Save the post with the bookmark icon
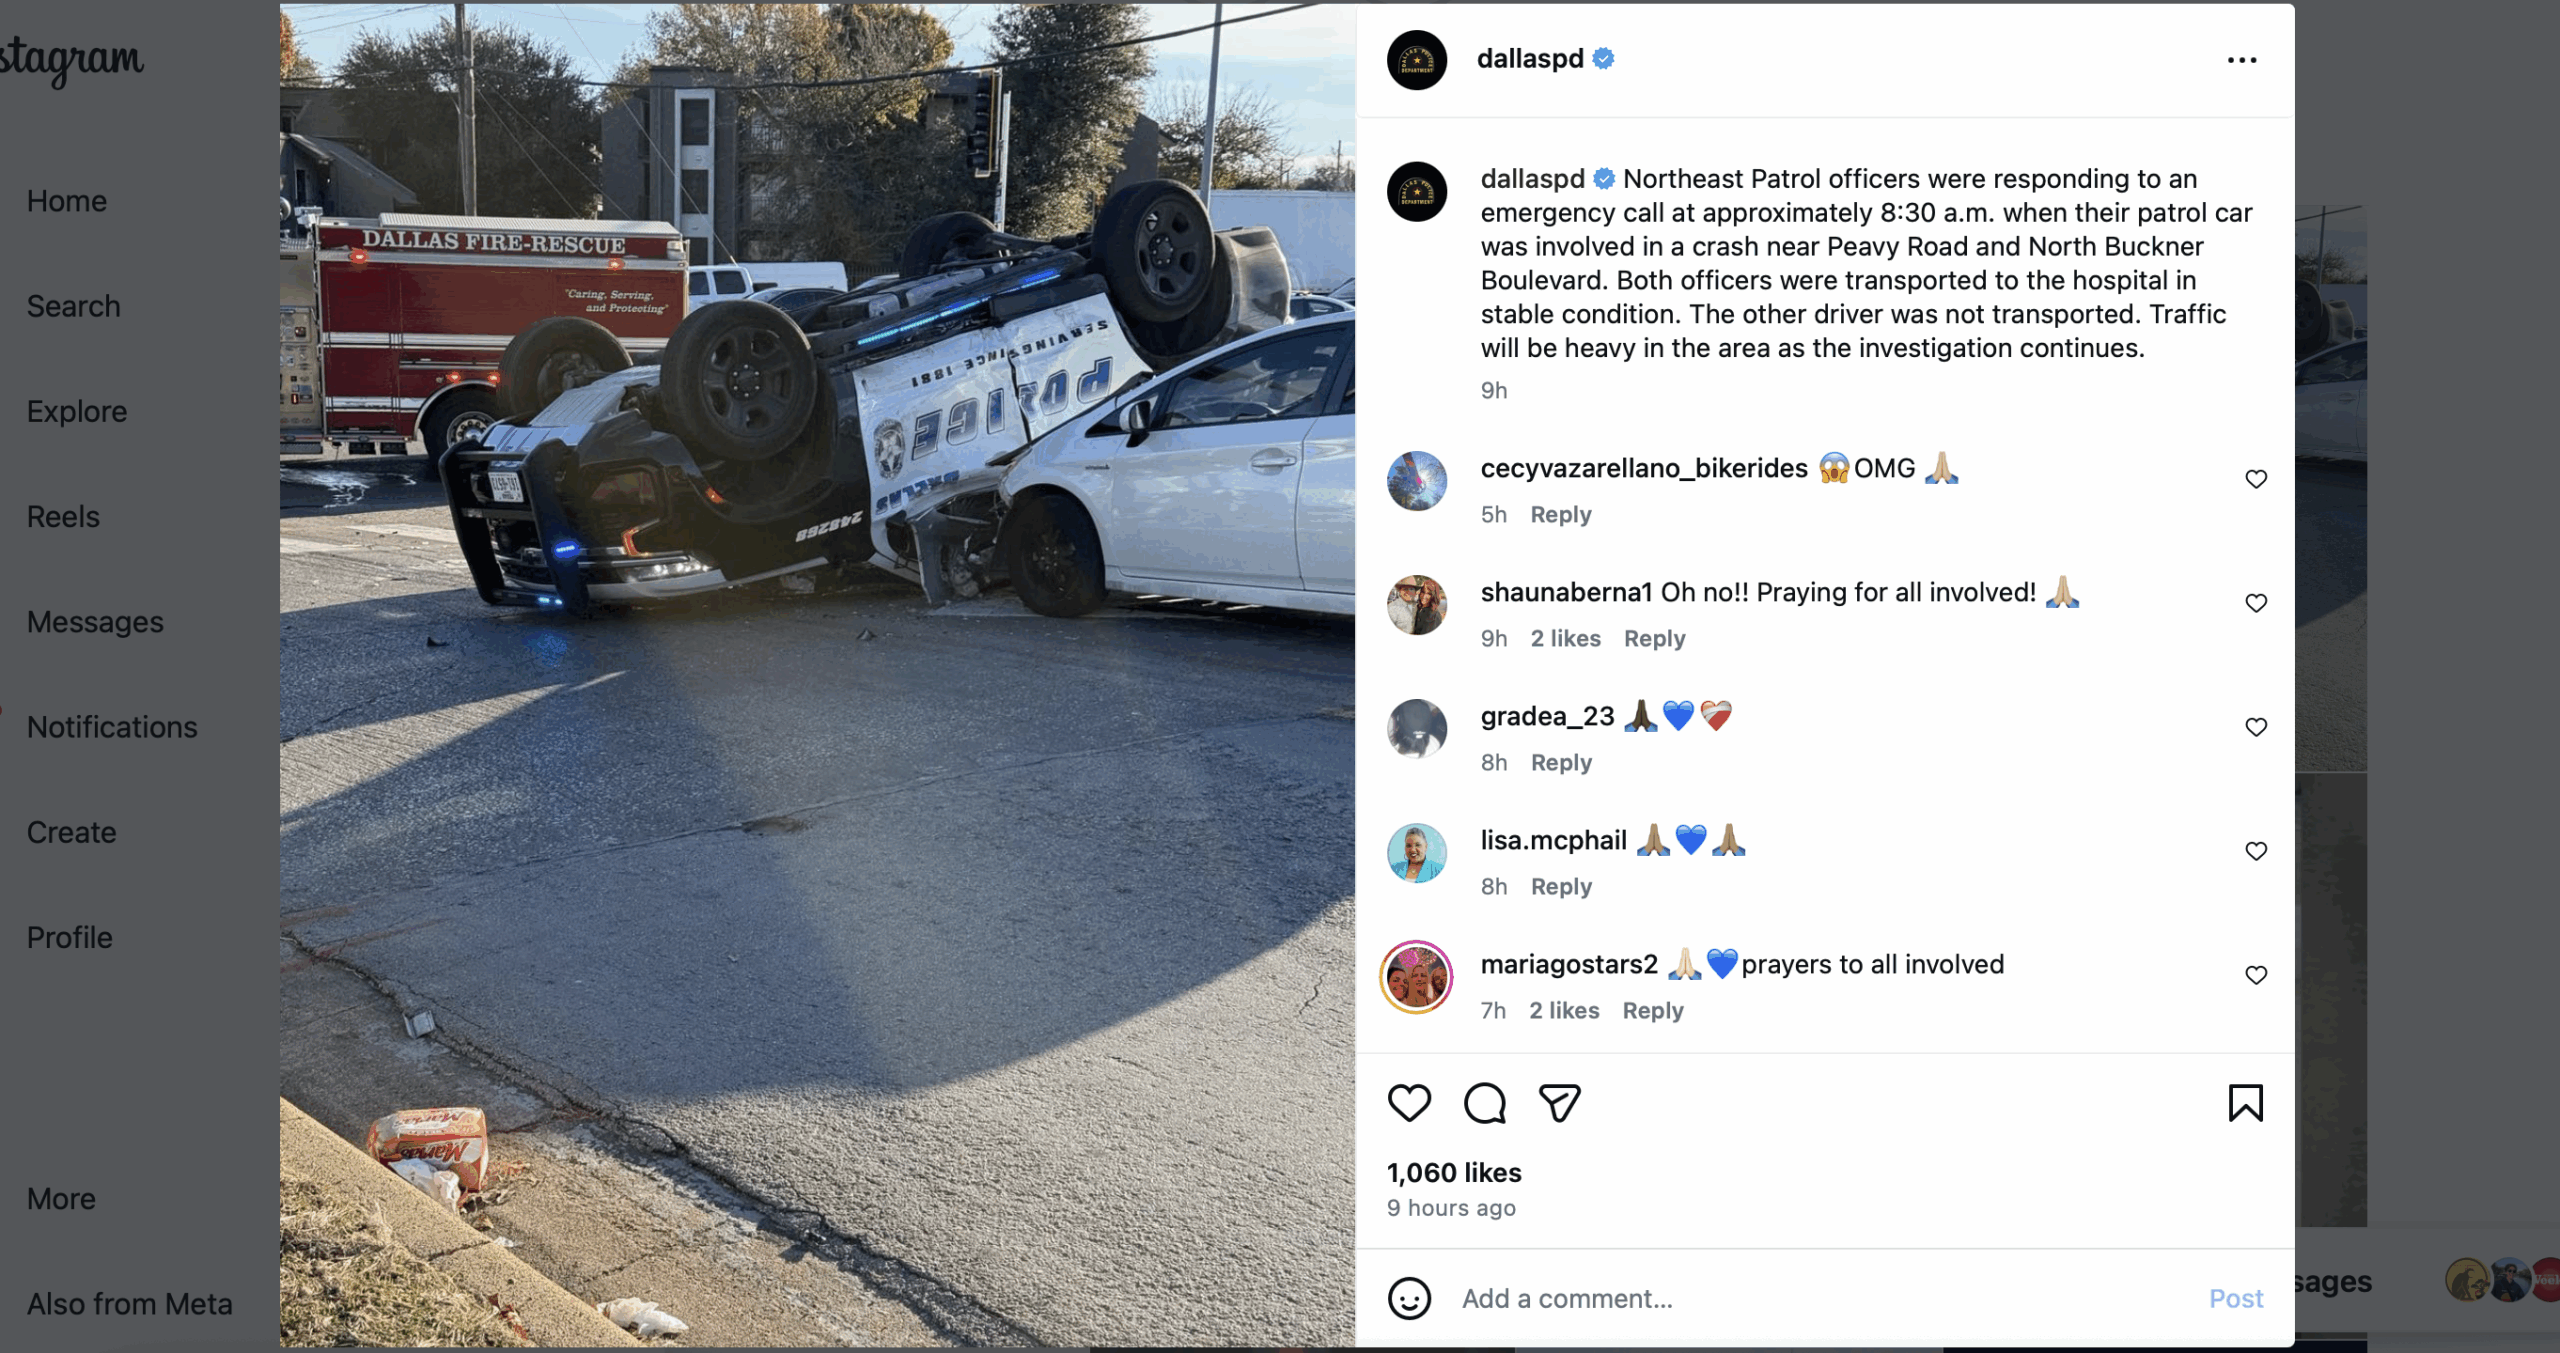Viewport: 2560px width, 1353px height. 2245,1103
